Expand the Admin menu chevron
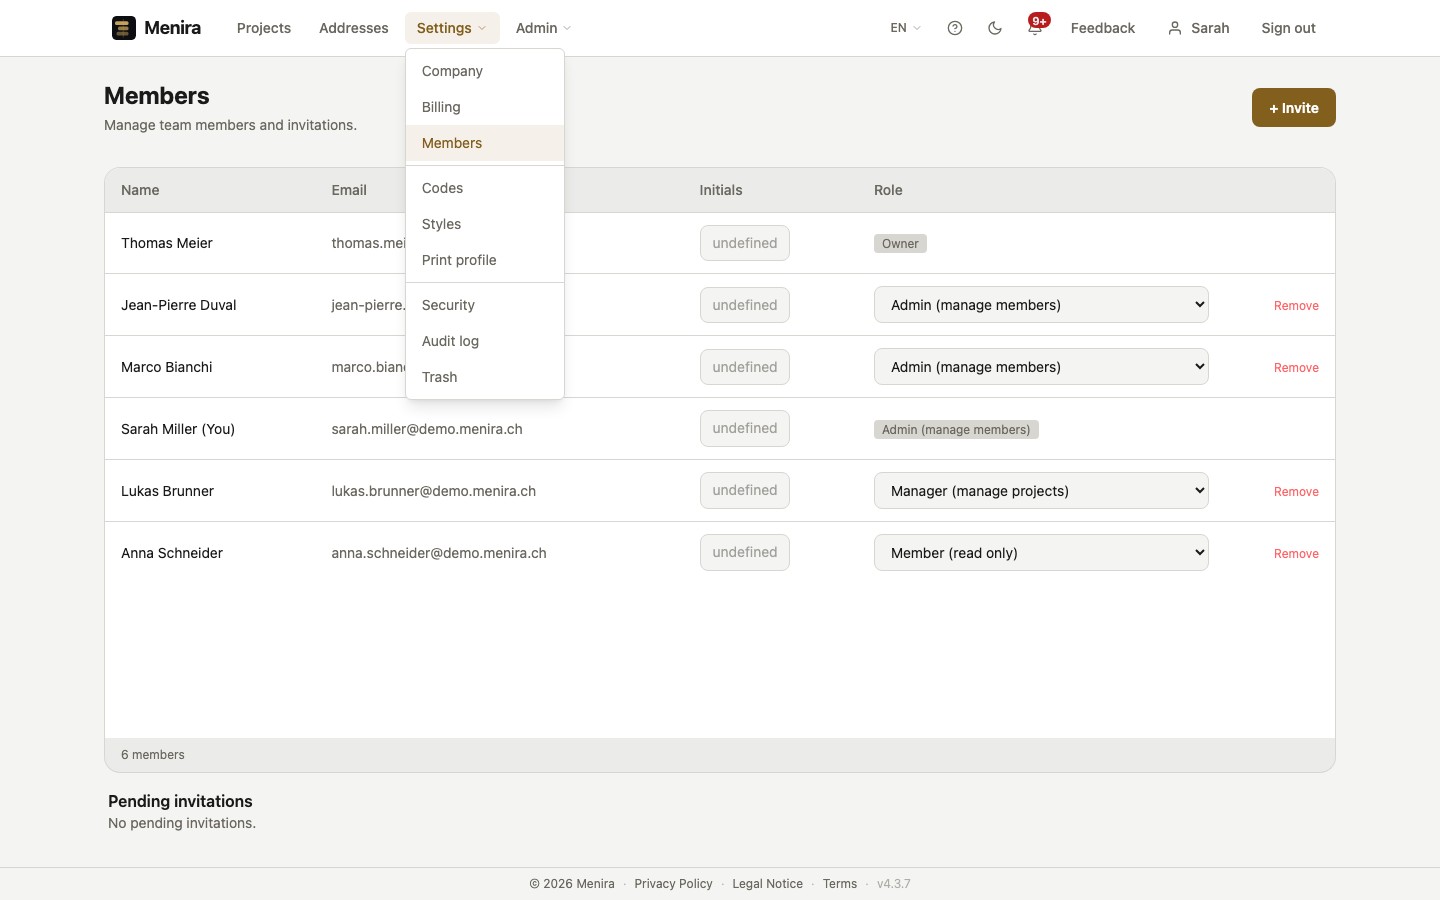 [567, 28]
